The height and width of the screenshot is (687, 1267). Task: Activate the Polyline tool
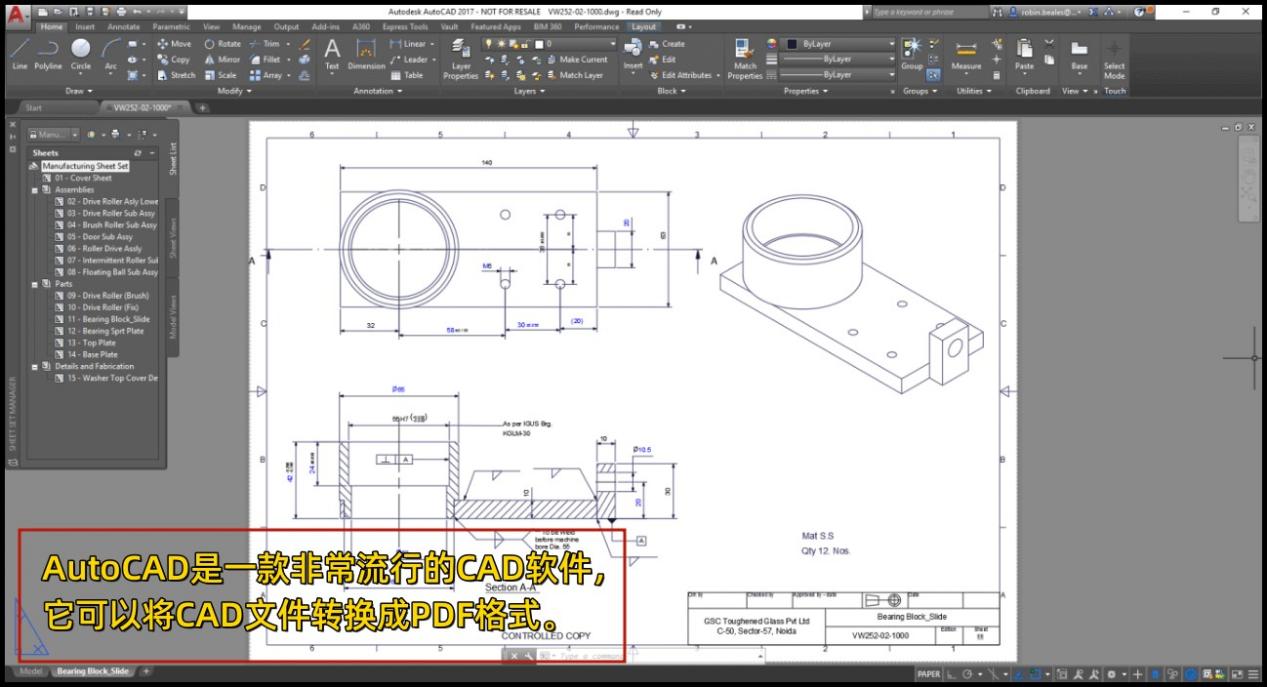[x=48, y=54]
